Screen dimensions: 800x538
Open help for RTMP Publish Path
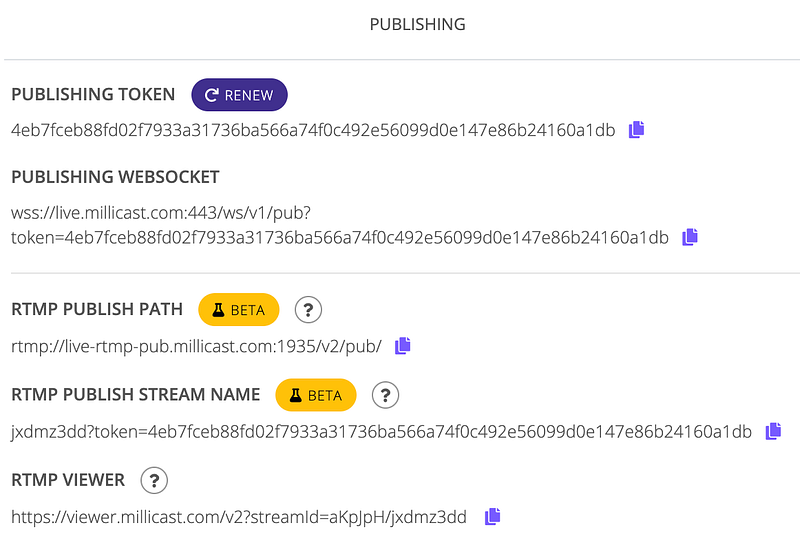[x=309, y=310]
